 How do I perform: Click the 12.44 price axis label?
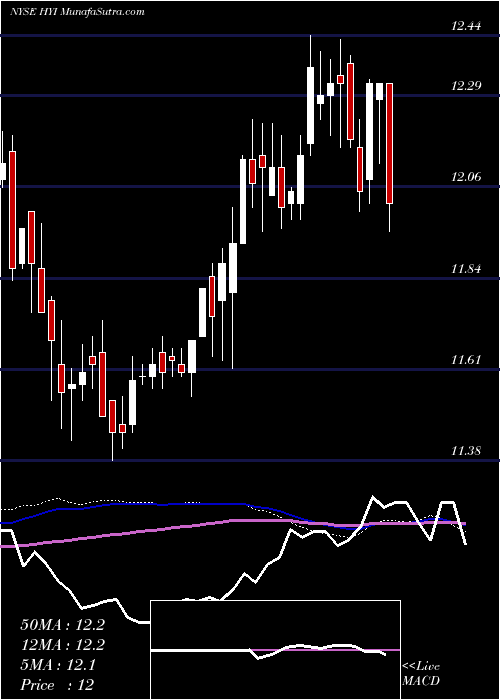coord(466,26)
